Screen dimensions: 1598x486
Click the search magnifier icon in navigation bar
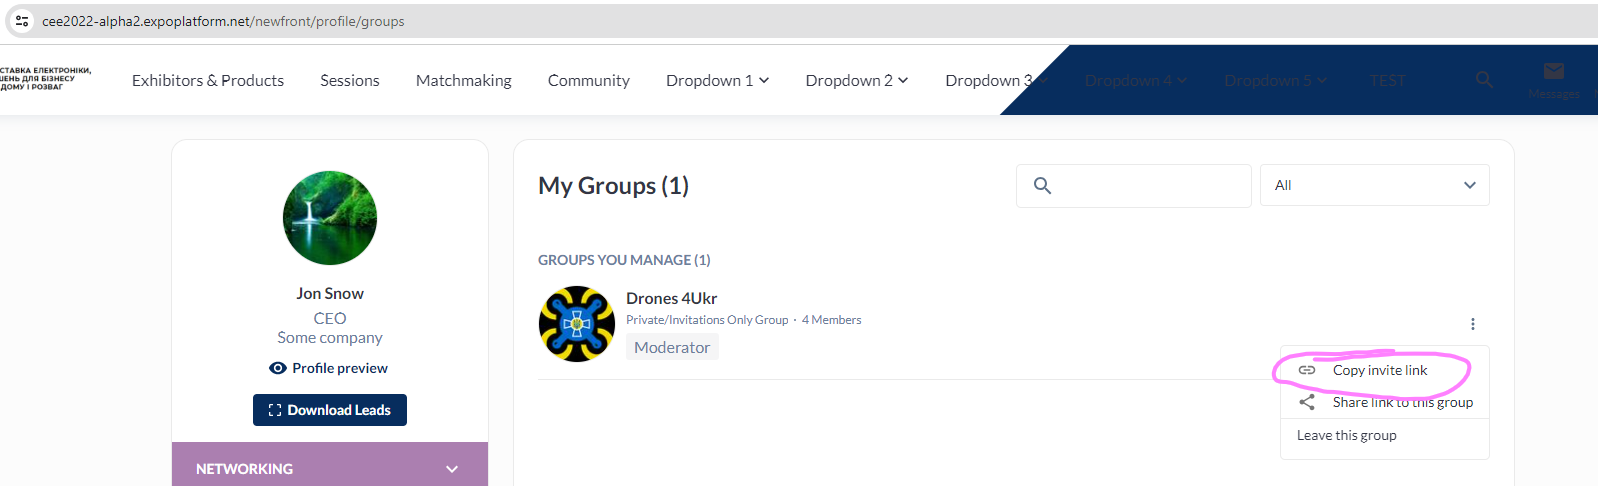click(1484, 80)
